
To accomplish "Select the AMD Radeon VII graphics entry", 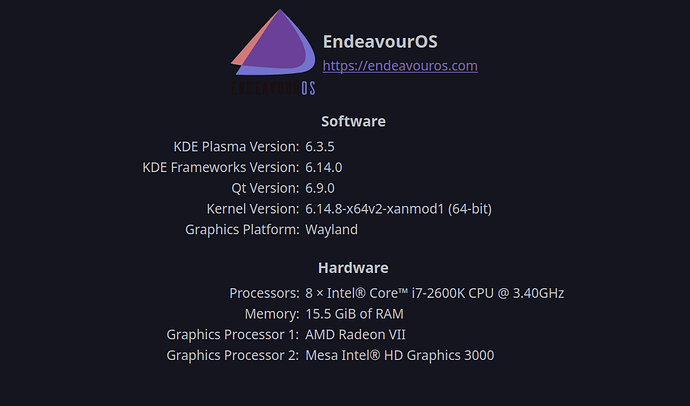I will pos(355,334).
